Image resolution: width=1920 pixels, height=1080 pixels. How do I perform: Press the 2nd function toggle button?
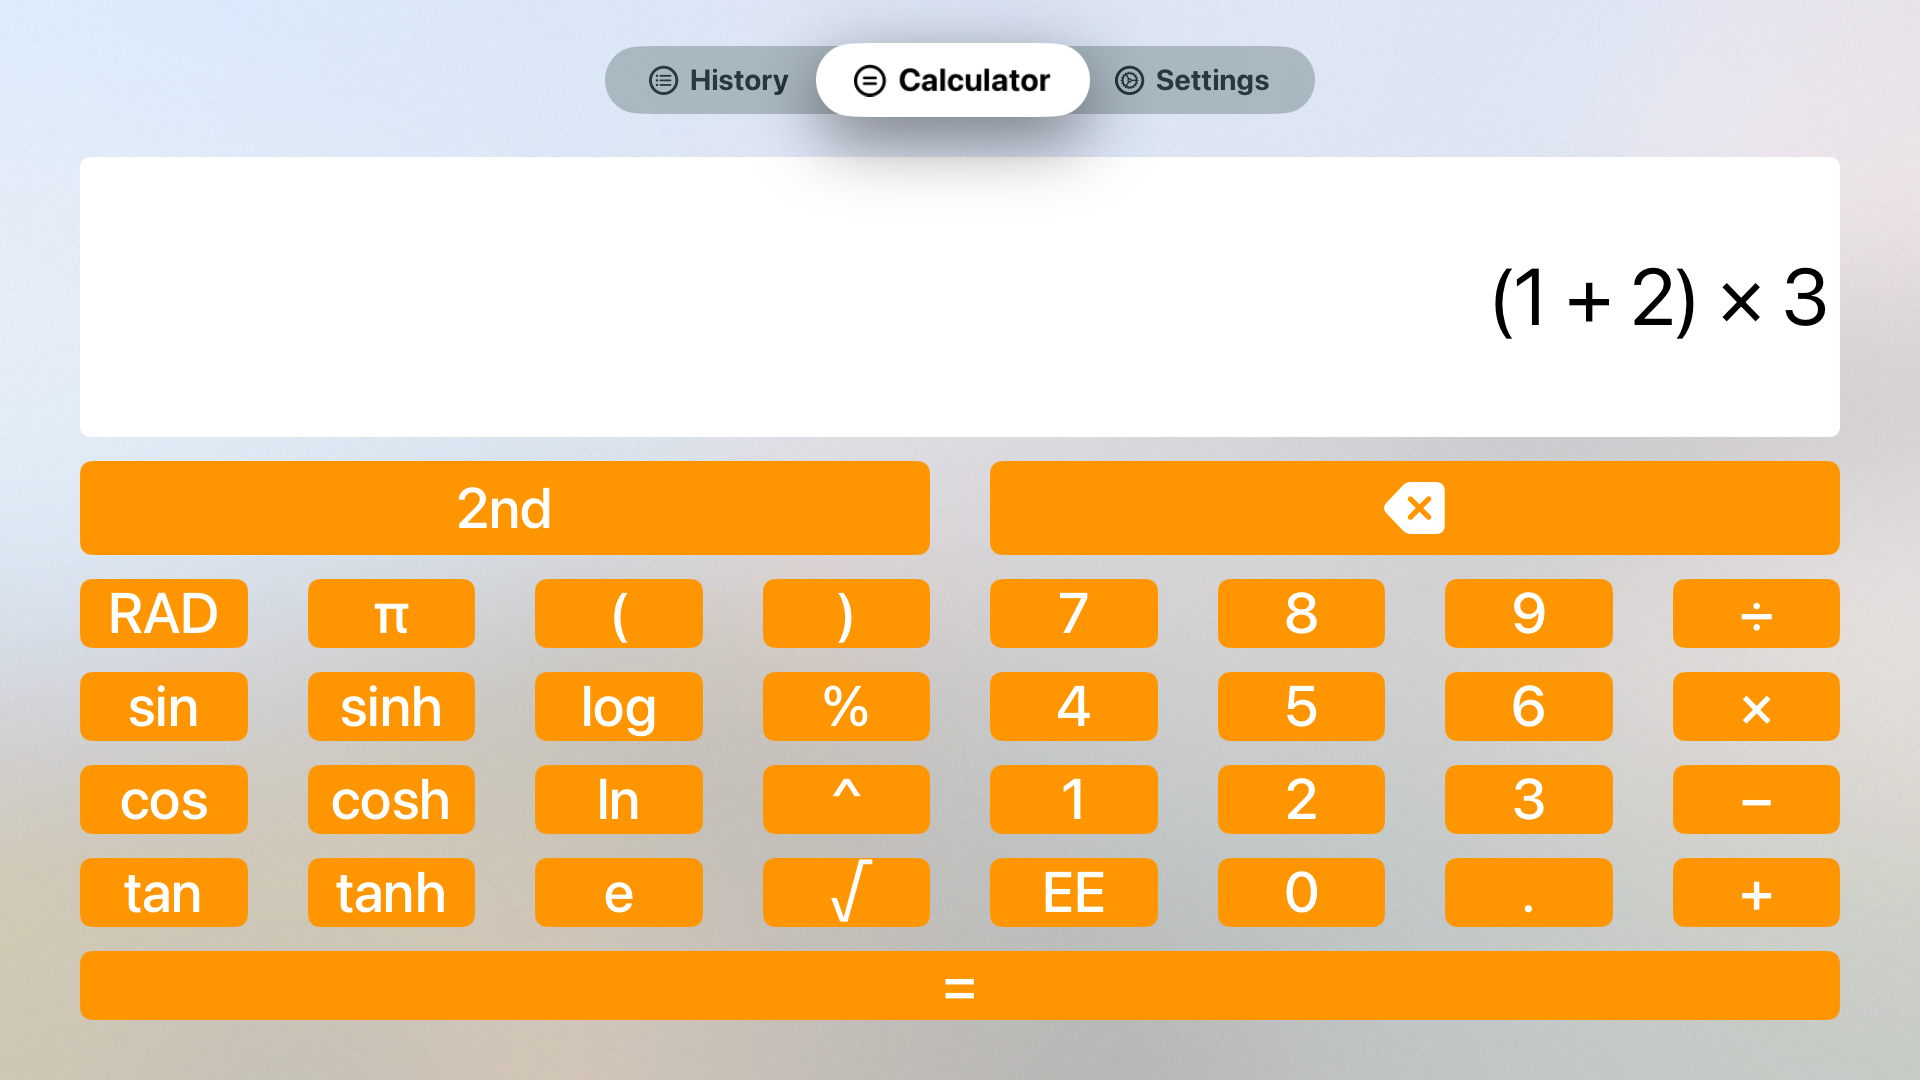[504, 508]
